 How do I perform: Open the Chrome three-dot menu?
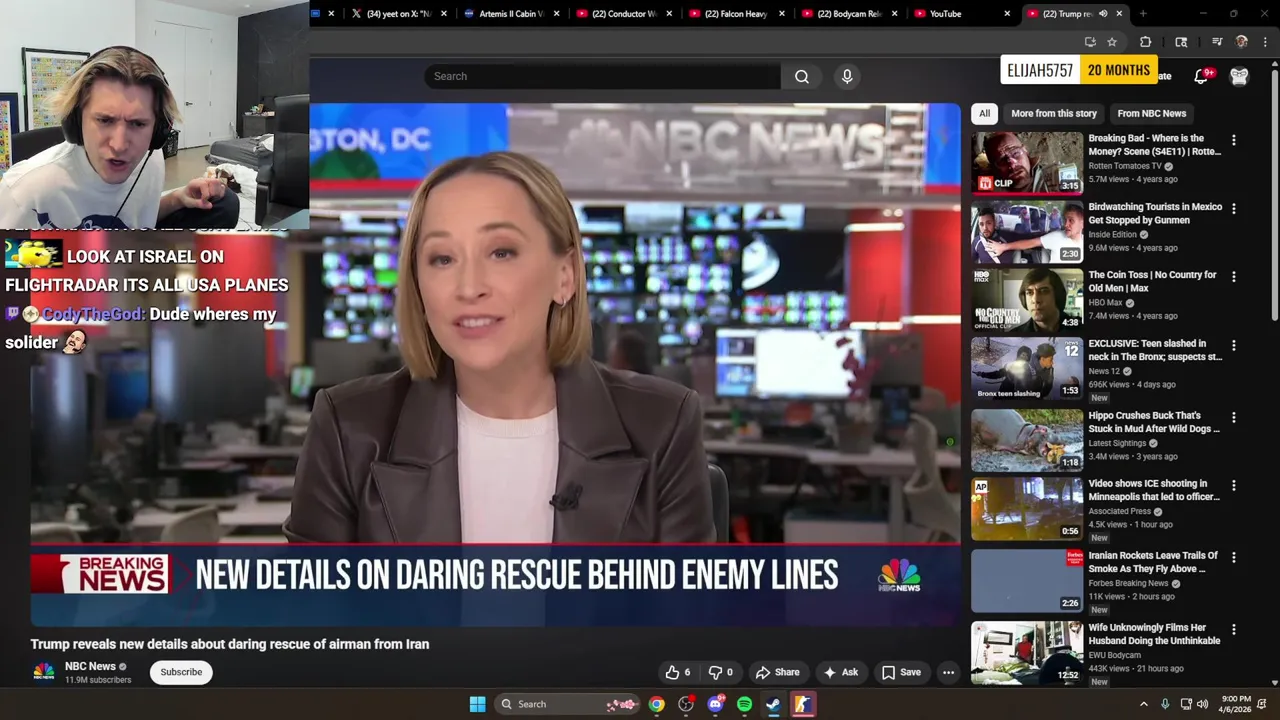[x=1265, y=42]
